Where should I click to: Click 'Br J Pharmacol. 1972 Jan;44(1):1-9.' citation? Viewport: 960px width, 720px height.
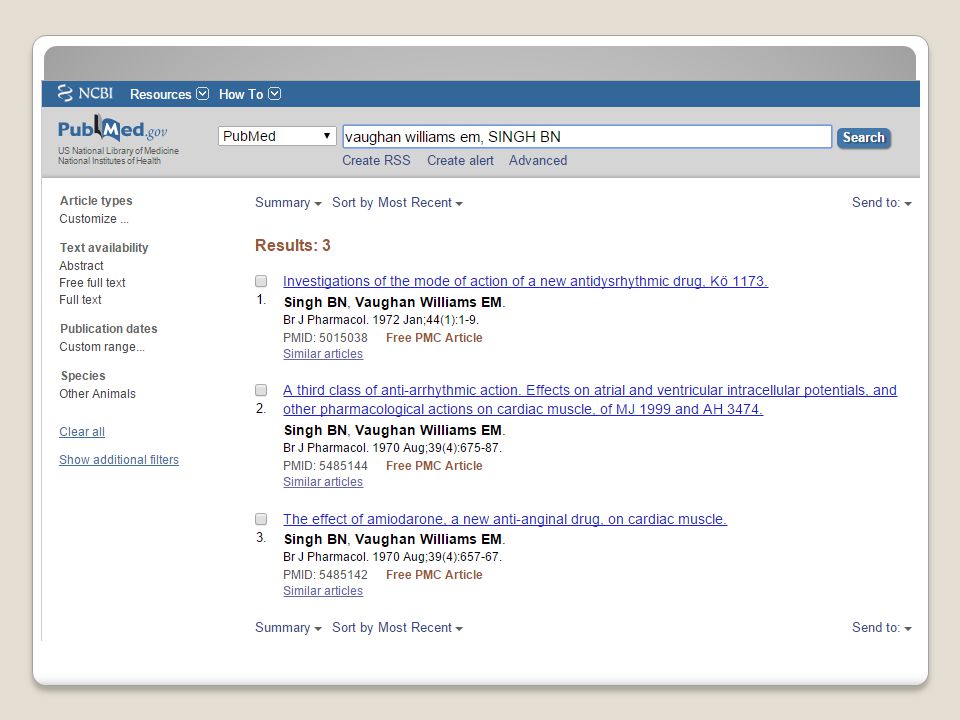pyautogui.click(x=381, y=320)
